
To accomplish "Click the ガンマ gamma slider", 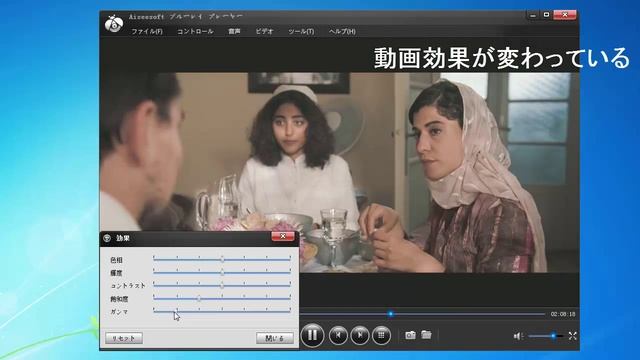I will [222, 311].
